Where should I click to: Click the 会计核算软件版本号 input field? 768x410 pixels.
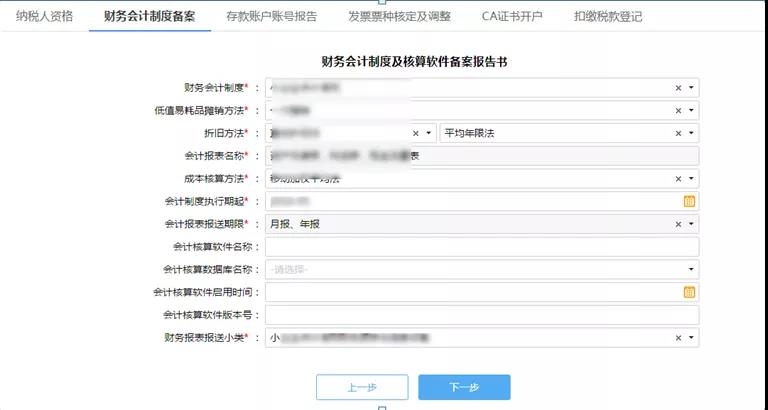(x=482, y=315)
